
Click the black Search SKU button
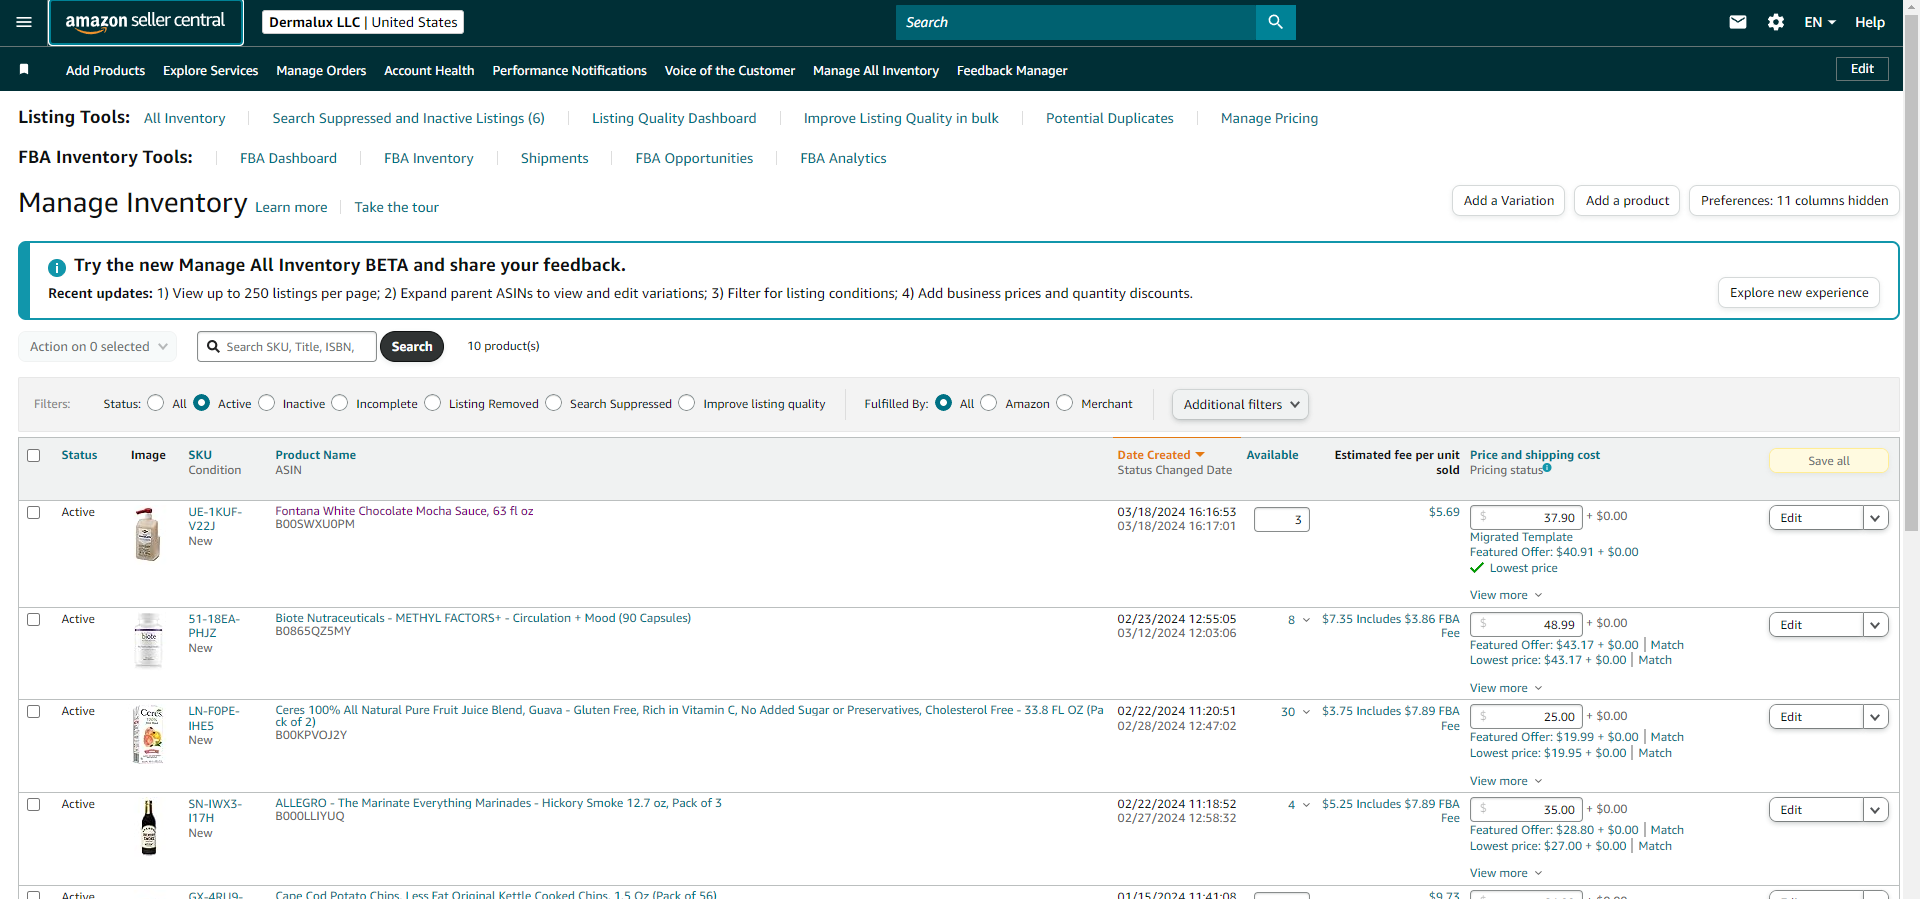tap(412, 346)
